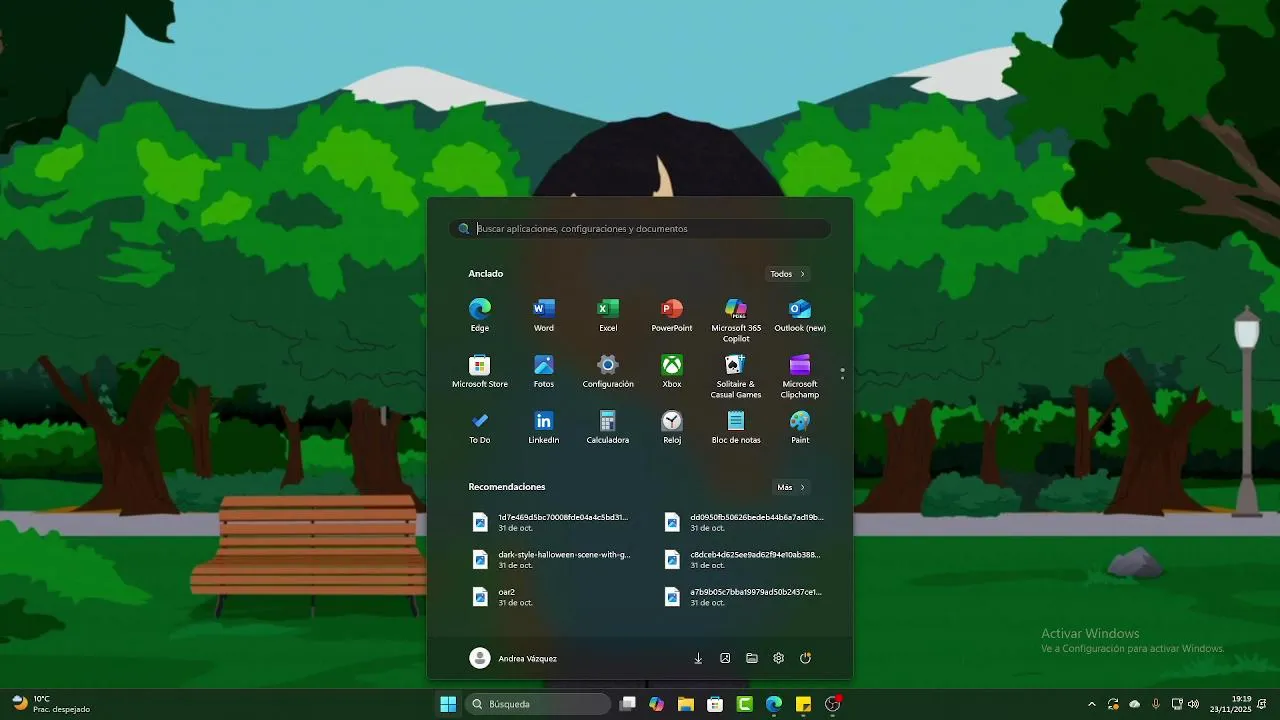Open network icon in system tray

coord(1177,704)
